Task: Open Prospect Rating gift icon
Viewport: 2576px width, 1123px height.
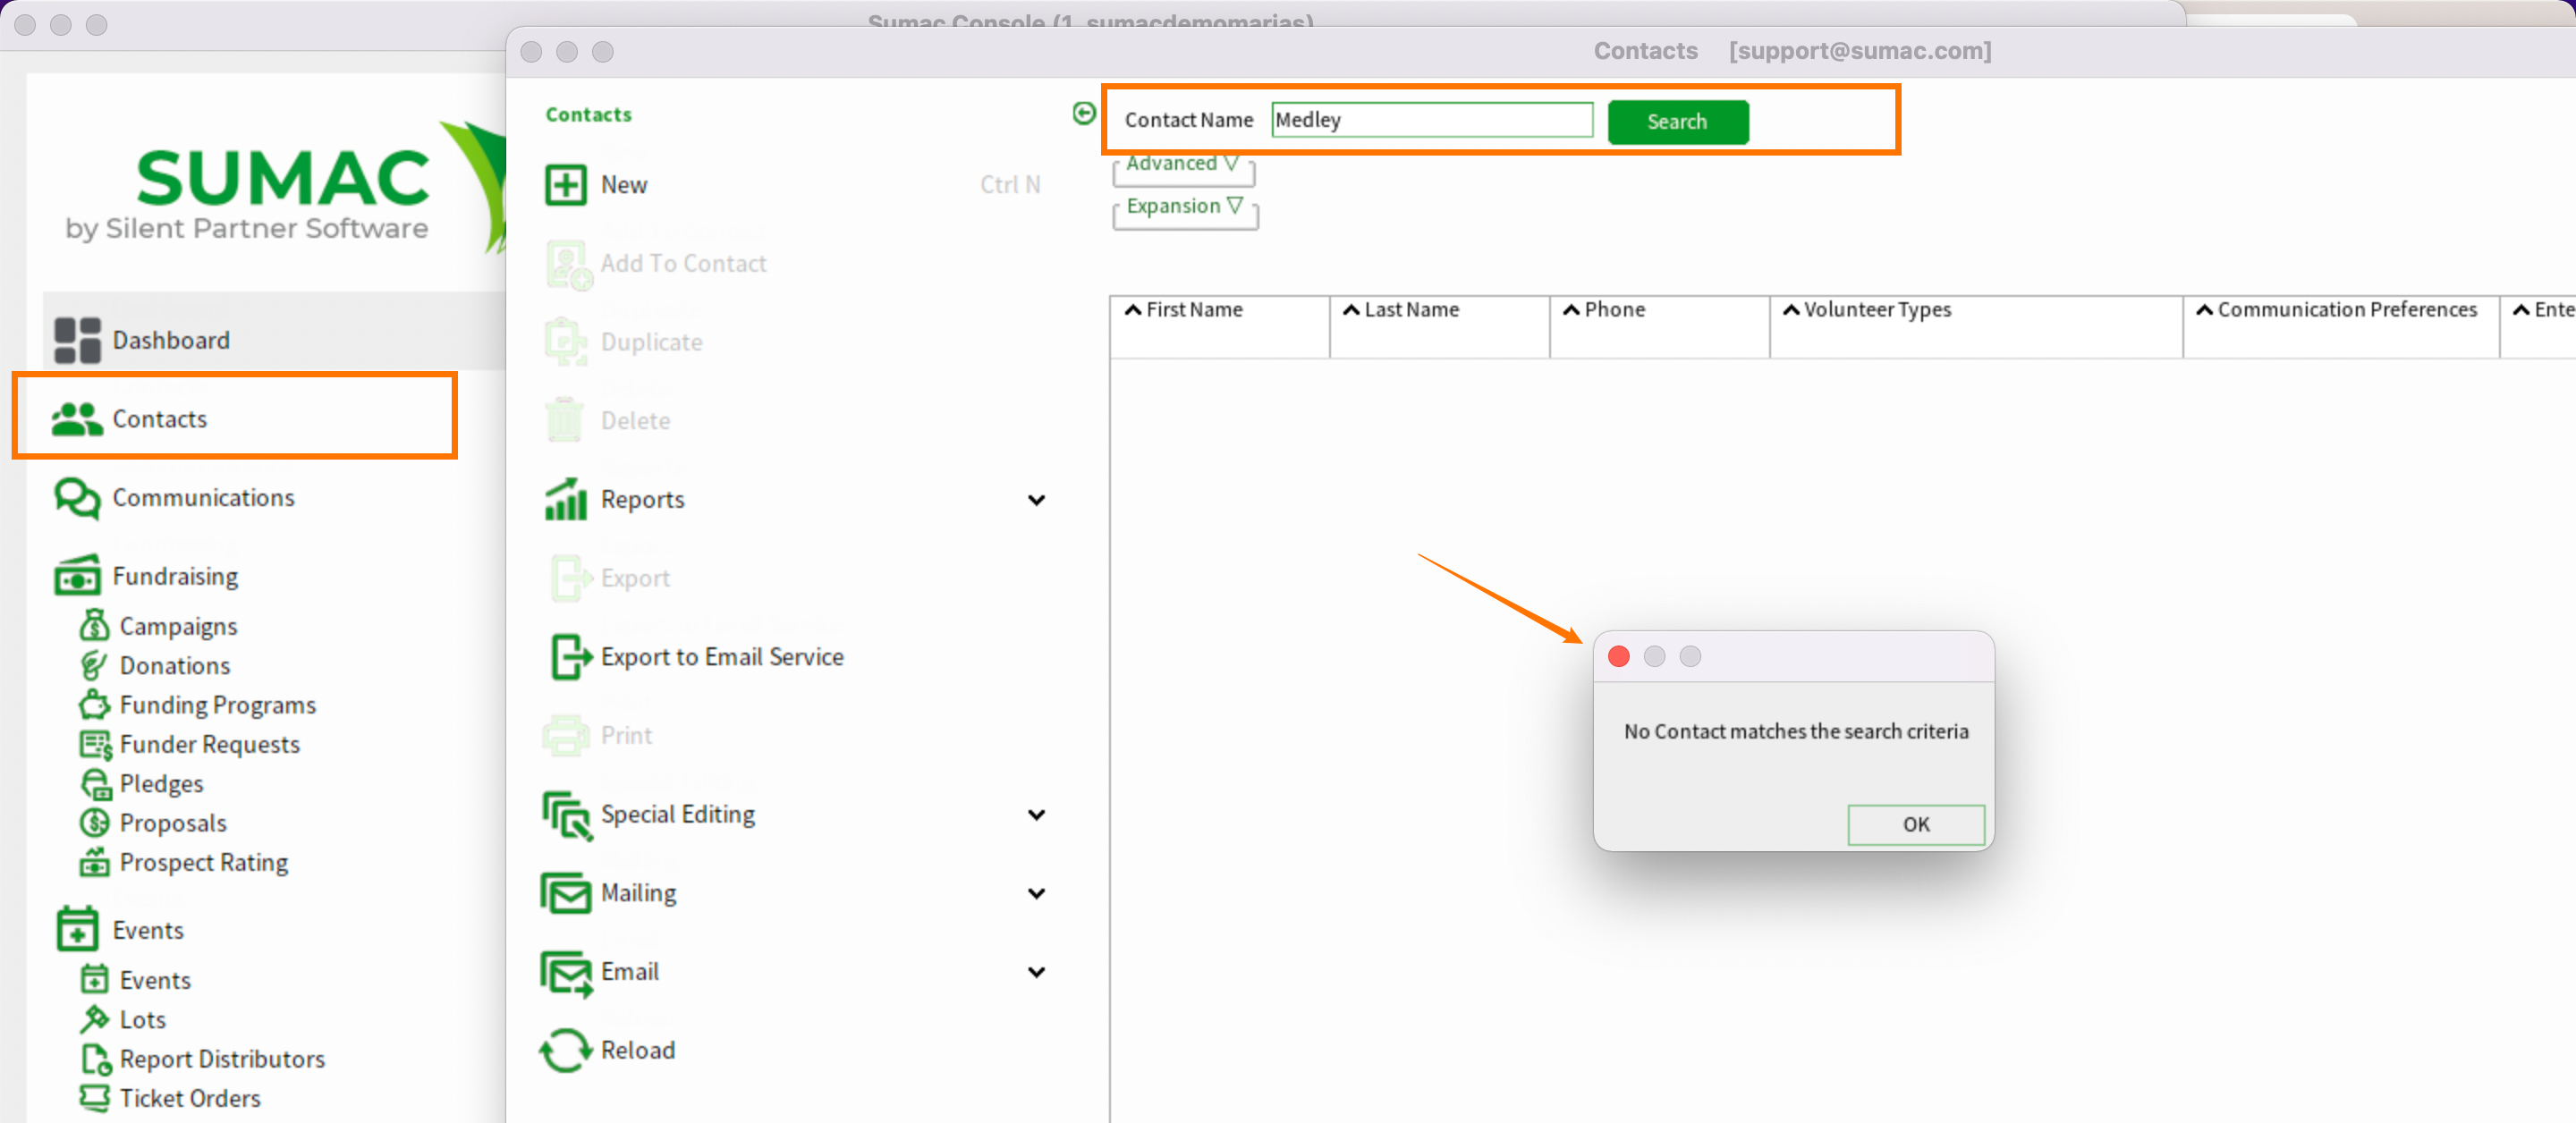Action: [x=94, y=862]
